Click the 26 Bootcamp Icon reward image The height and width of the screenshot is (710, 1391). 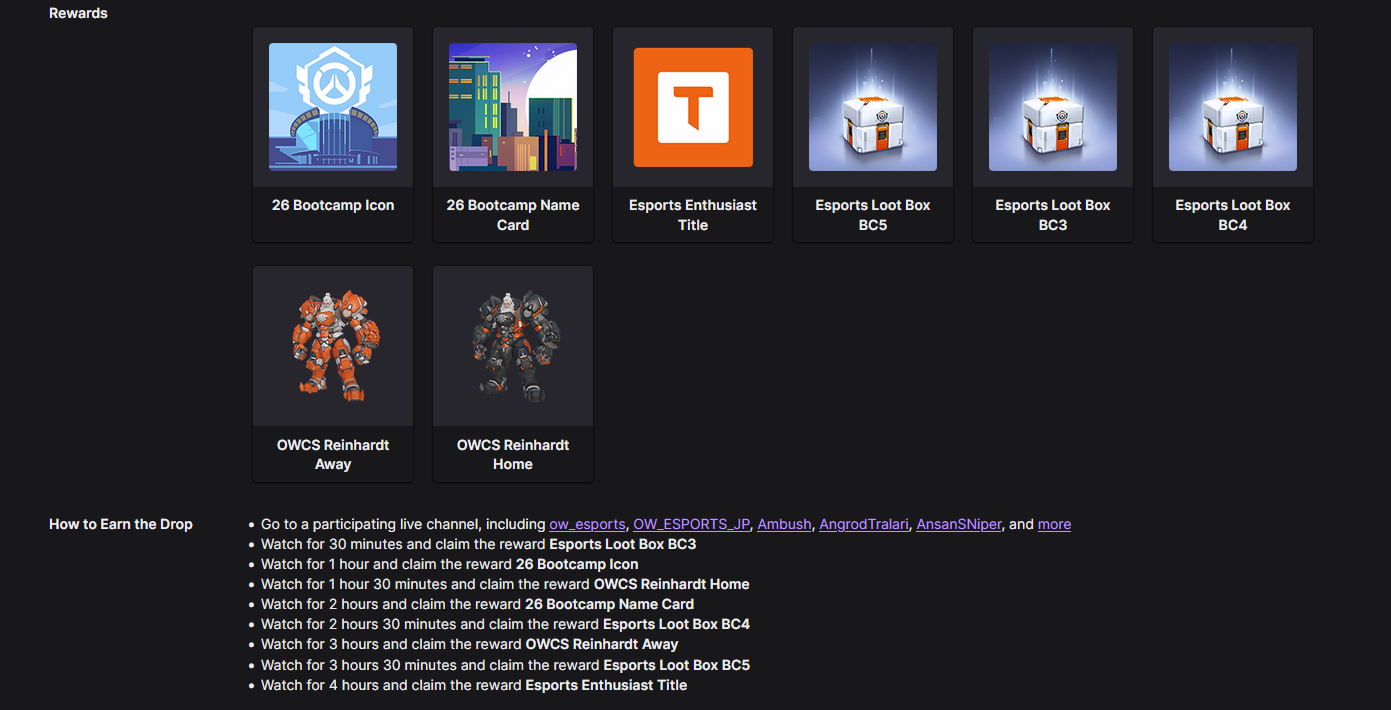point(333,107)
